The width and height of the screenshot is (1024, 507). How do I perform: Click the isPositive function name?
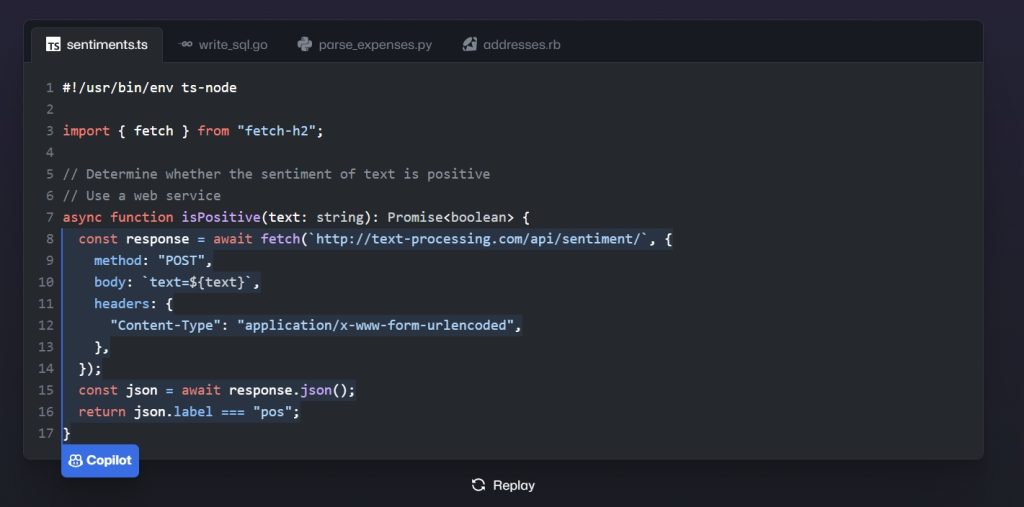[221, 217]
